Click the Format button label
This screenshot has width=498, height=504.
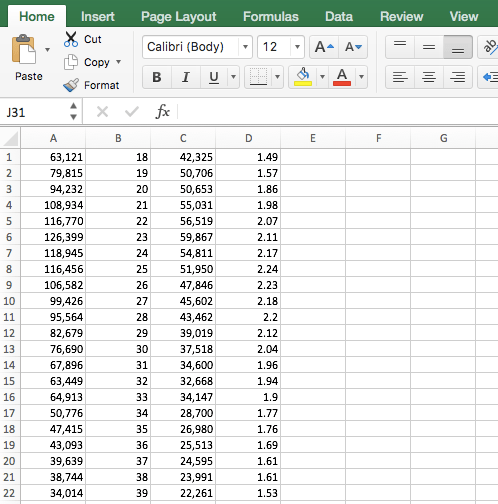click(x=101, y=85)
